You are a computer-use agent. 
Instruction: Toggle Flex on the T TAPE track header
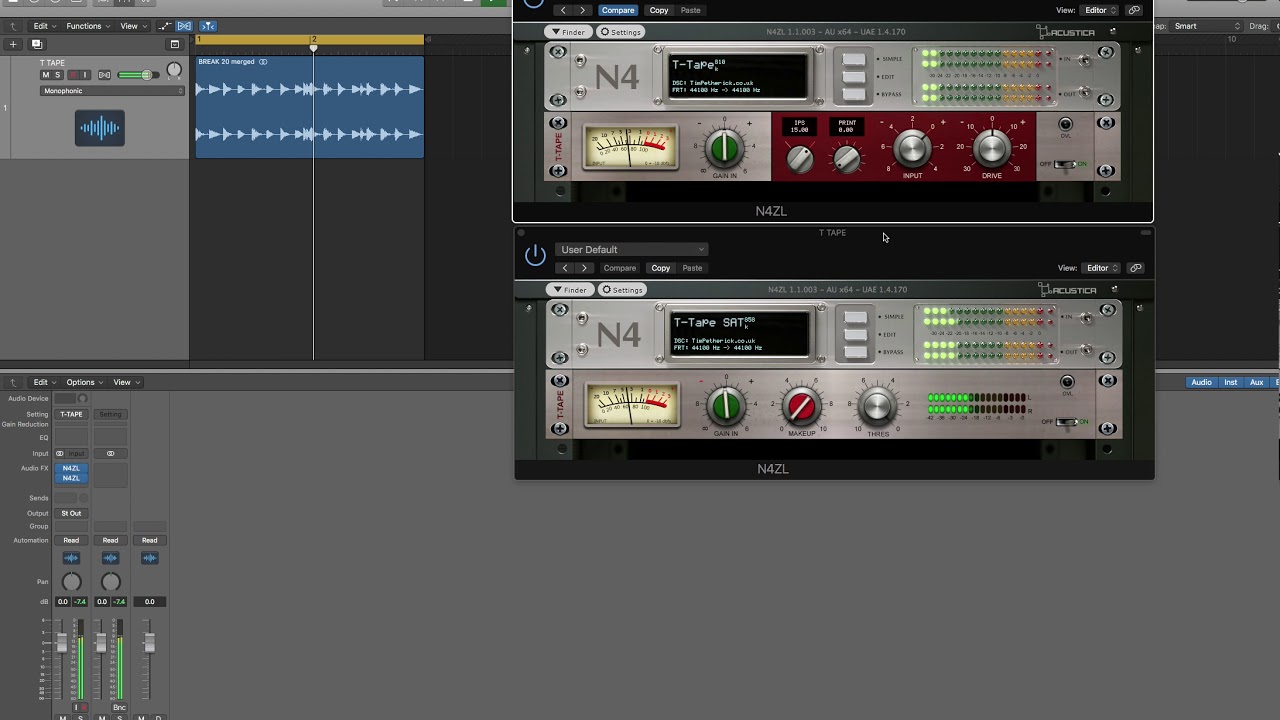[x=104, y=75]
